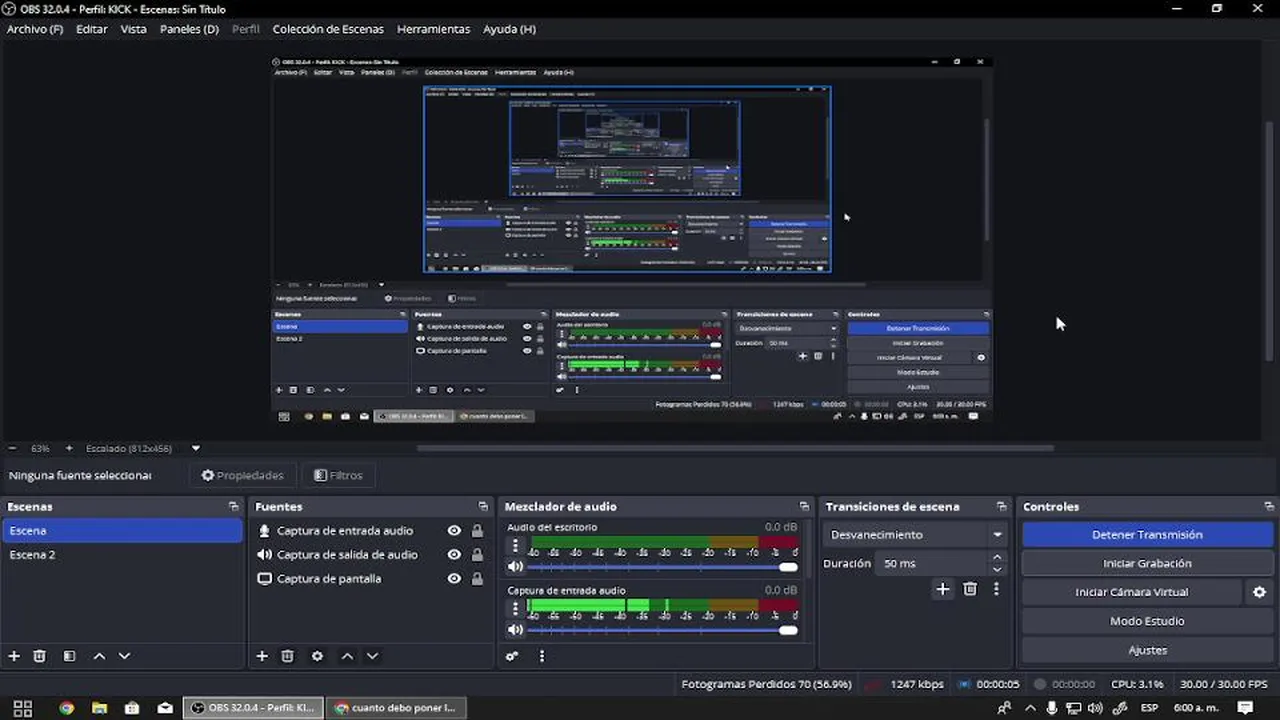Screen dimensions: 1280x720
Task: Open Colección de Escenas menu
Action: click(x=328, y=29)
